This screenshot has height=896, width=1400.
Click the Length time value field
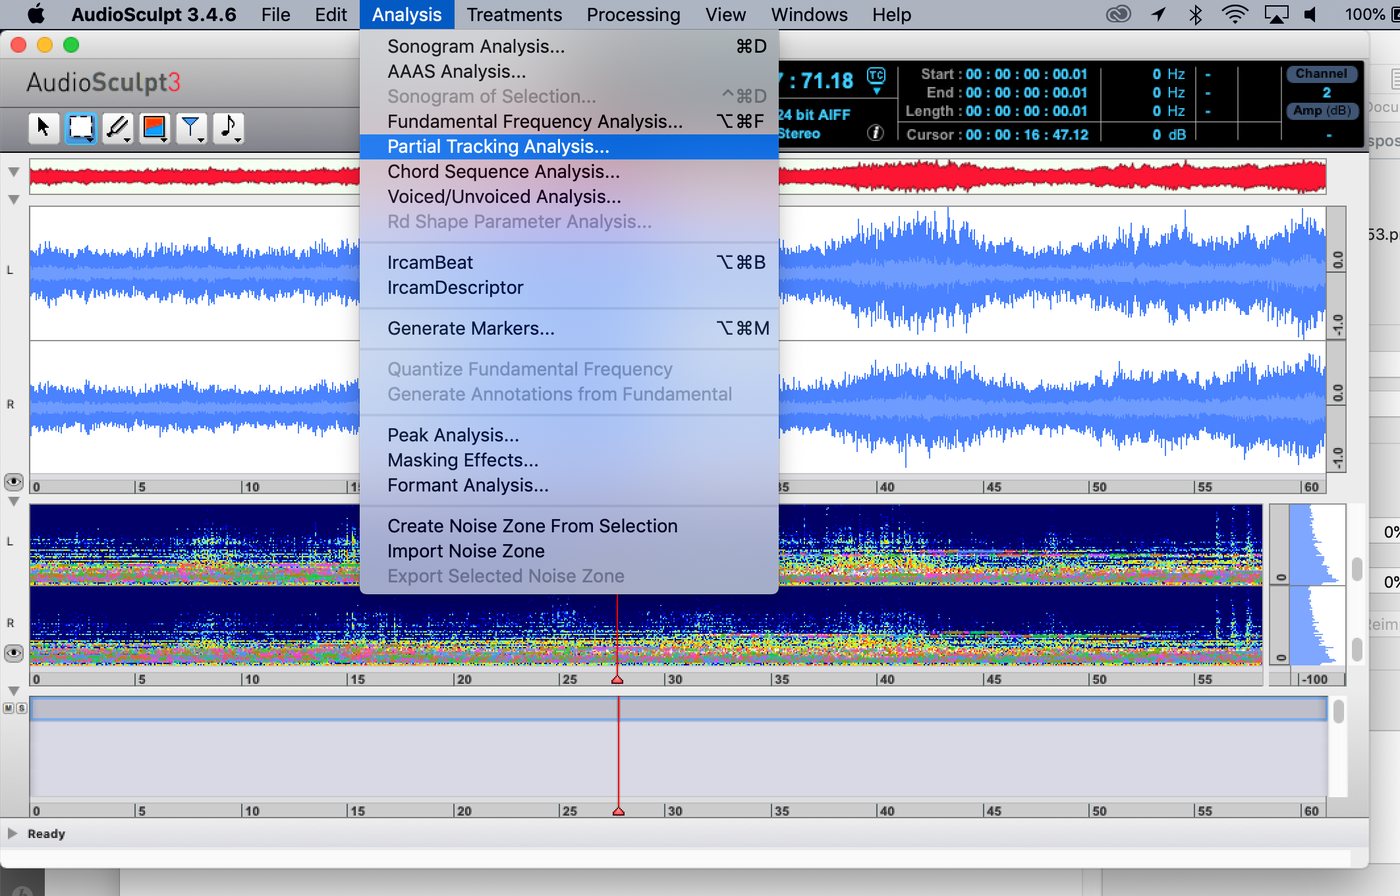(x=1026, y=111)
